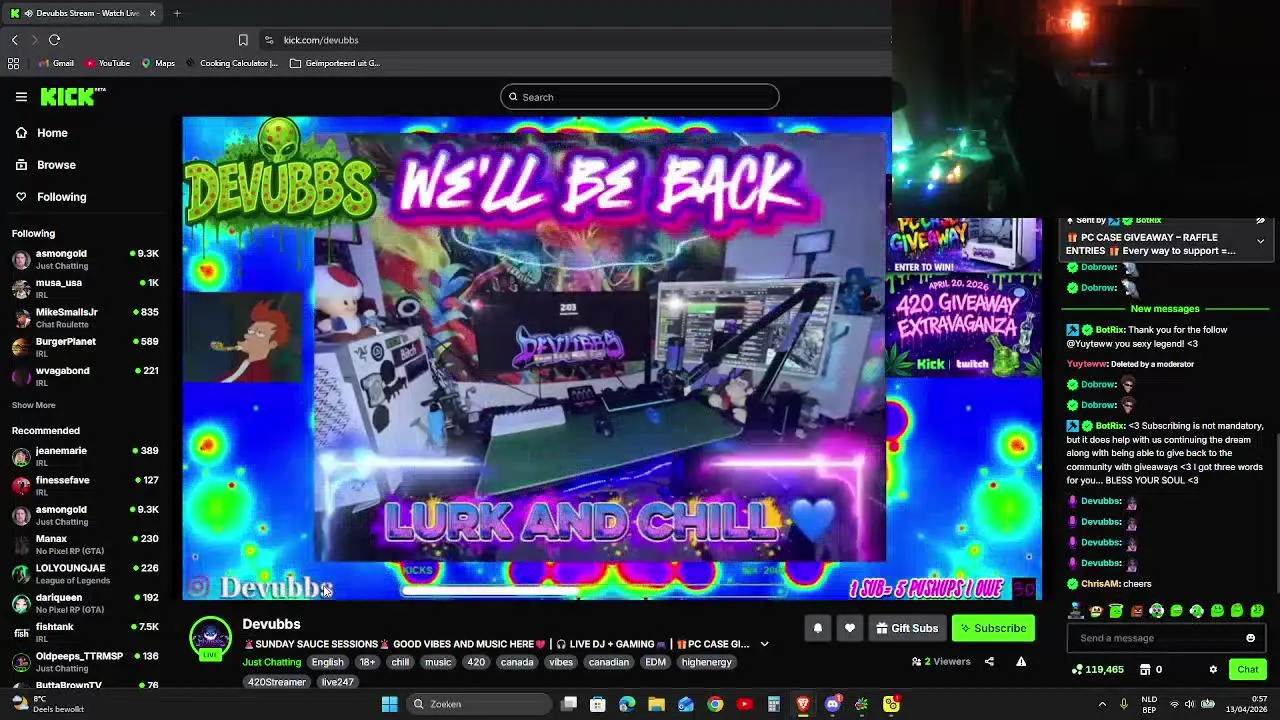Click the Yuytewww username in chat
The height and width of the screenshot is (720, 1280).
pyautogui.click(x=1086, y=364)
